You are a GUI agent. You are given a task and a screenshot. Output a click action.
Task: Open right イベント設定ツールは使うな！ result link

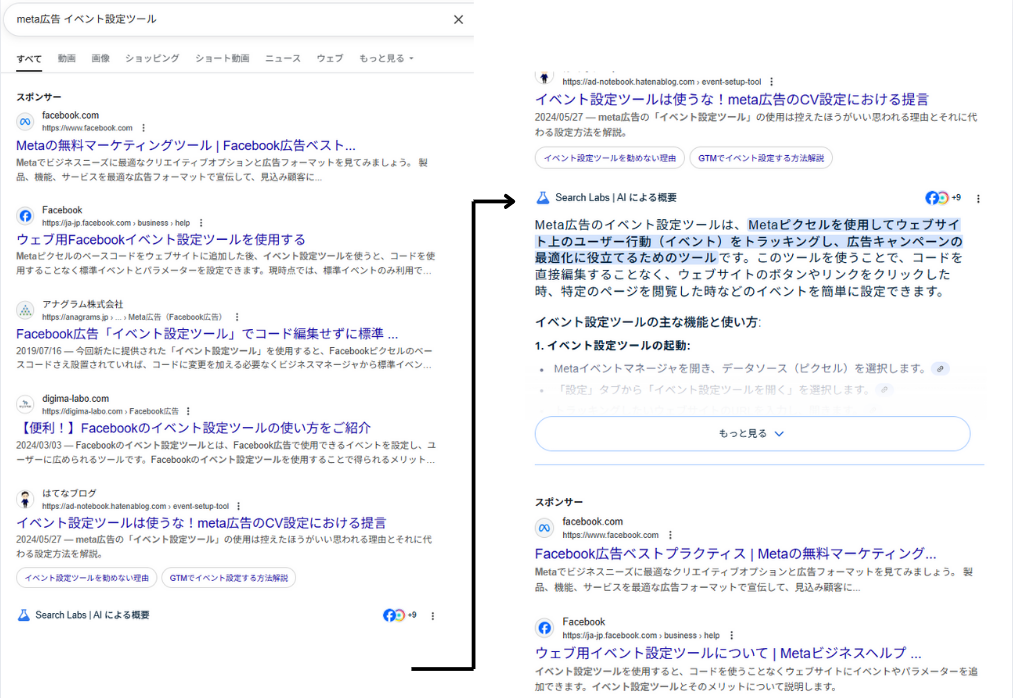[x=731, y=100]
